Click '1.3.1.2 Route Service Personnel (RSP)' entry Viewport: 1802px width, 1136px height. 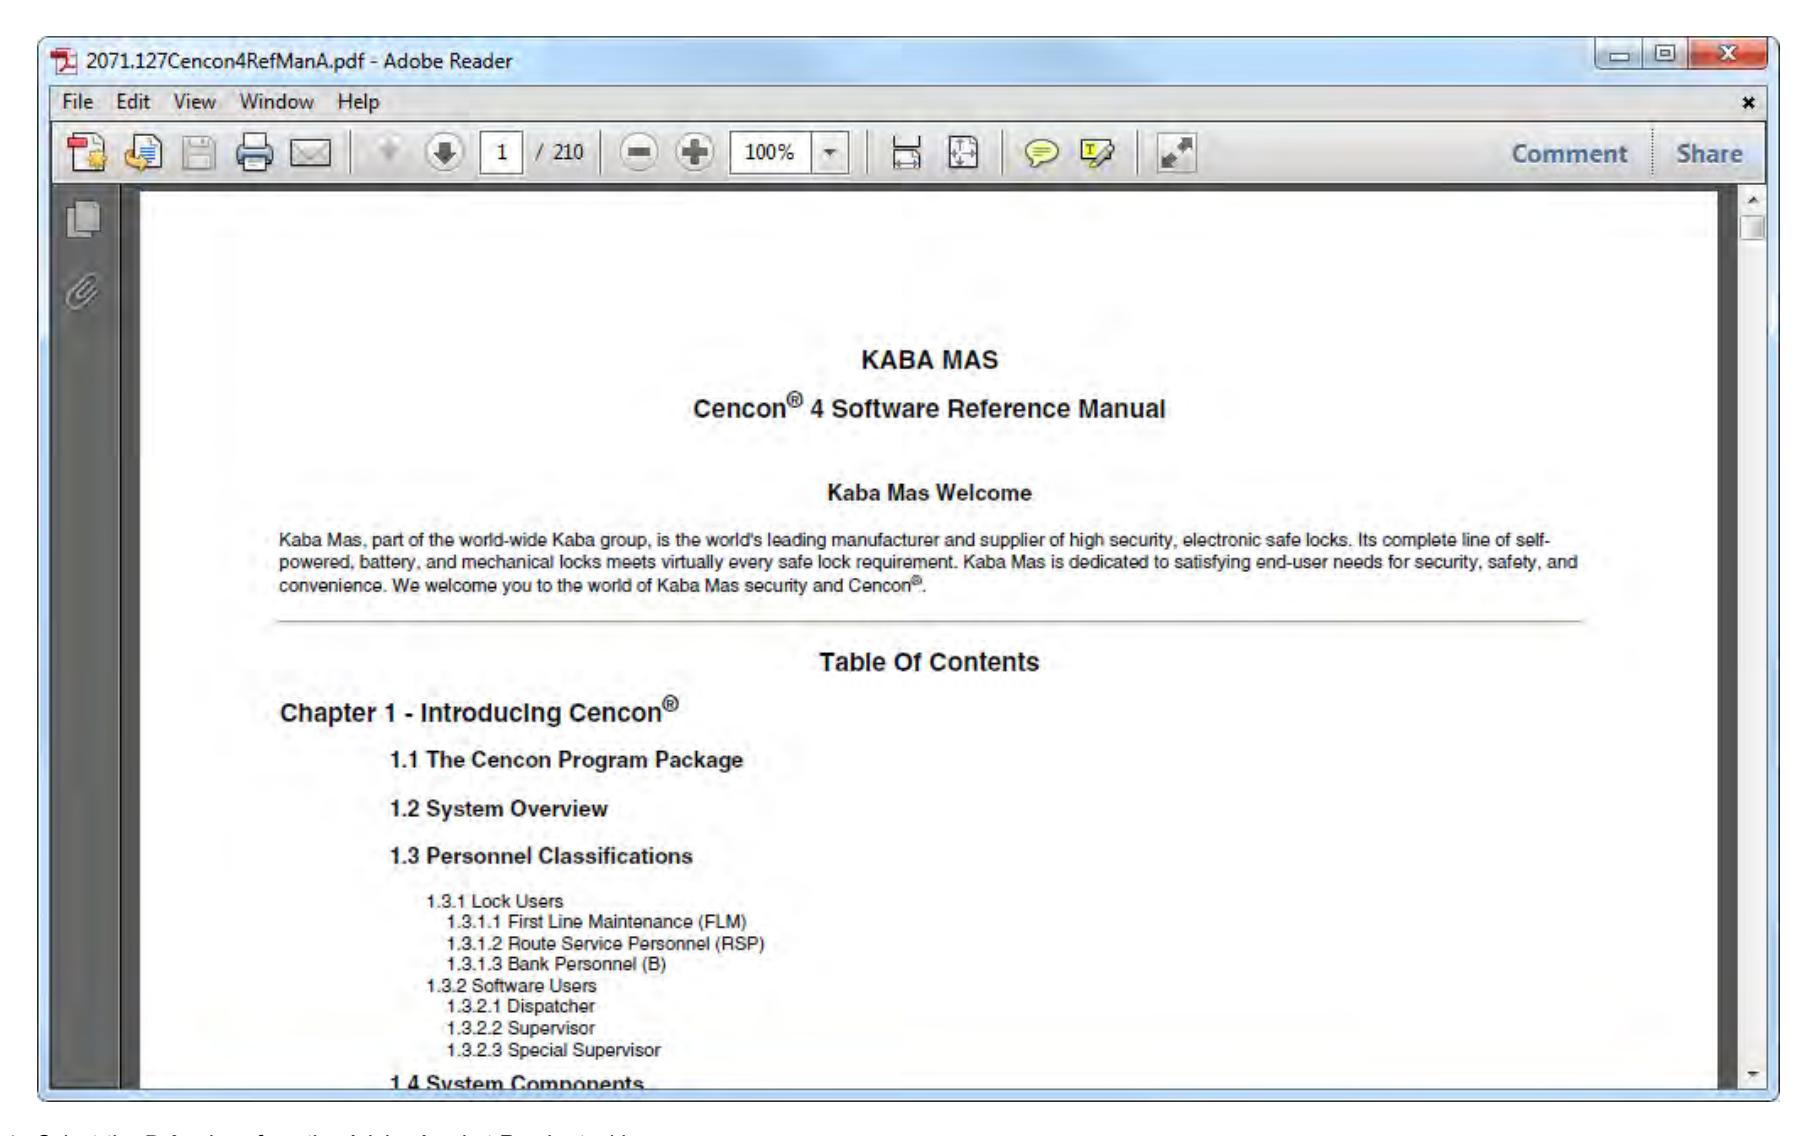click(606, 944)
